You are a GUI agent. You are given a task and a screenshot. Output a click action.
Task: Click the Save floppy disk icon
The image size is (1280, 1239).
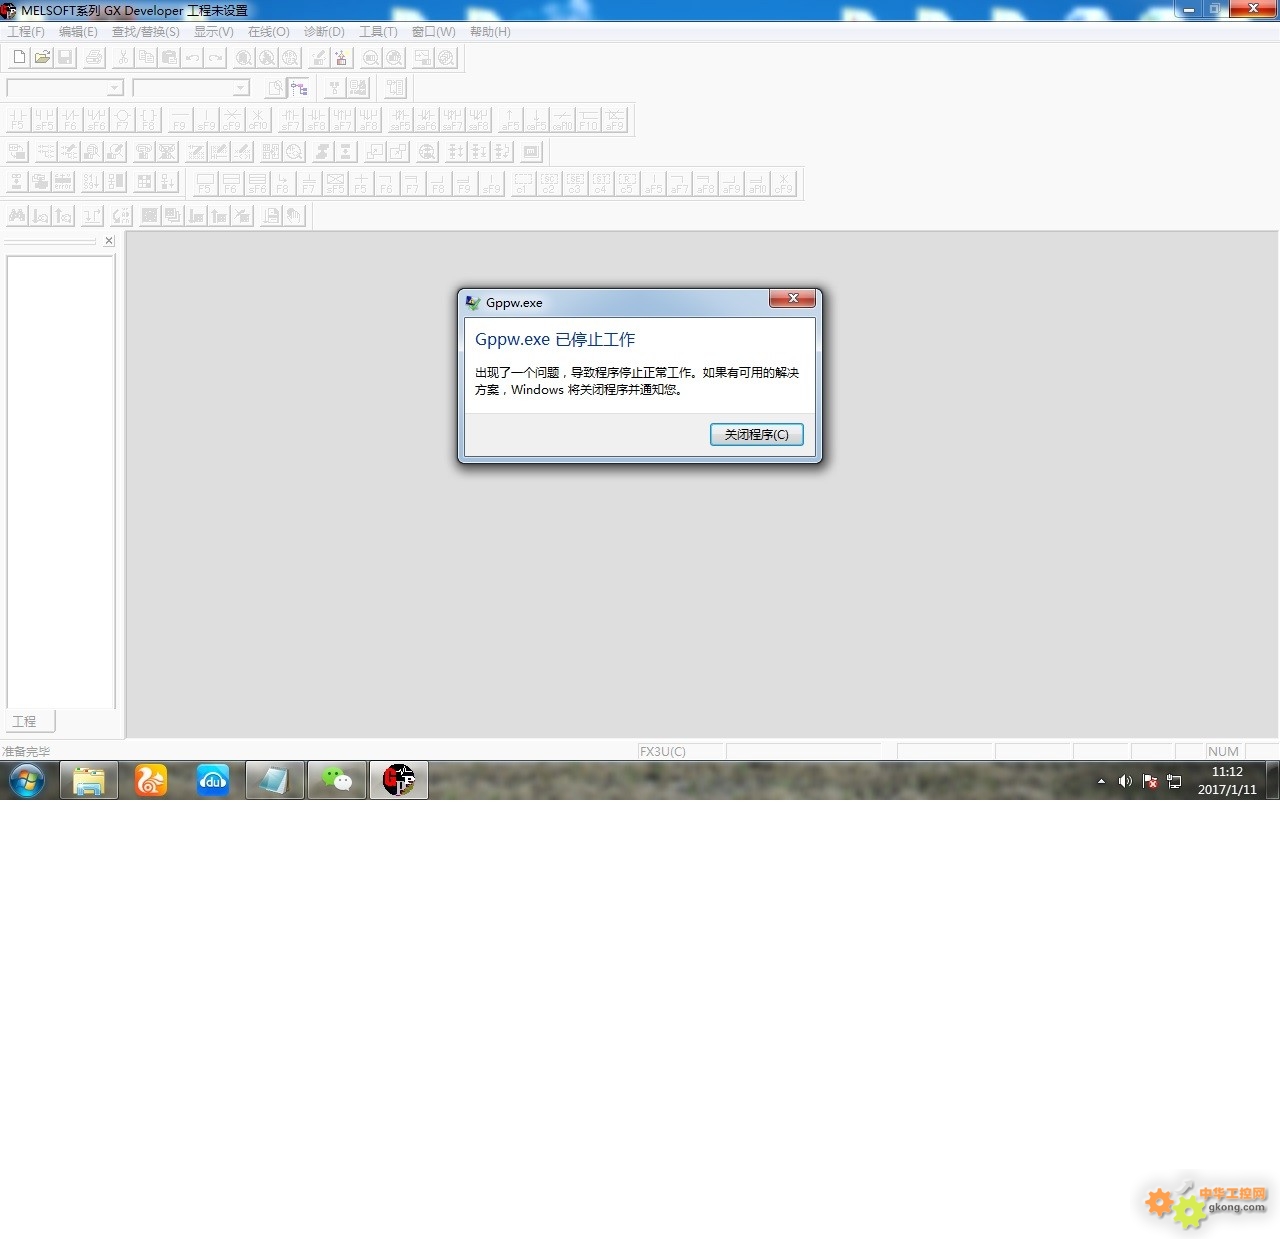point(65,58)
